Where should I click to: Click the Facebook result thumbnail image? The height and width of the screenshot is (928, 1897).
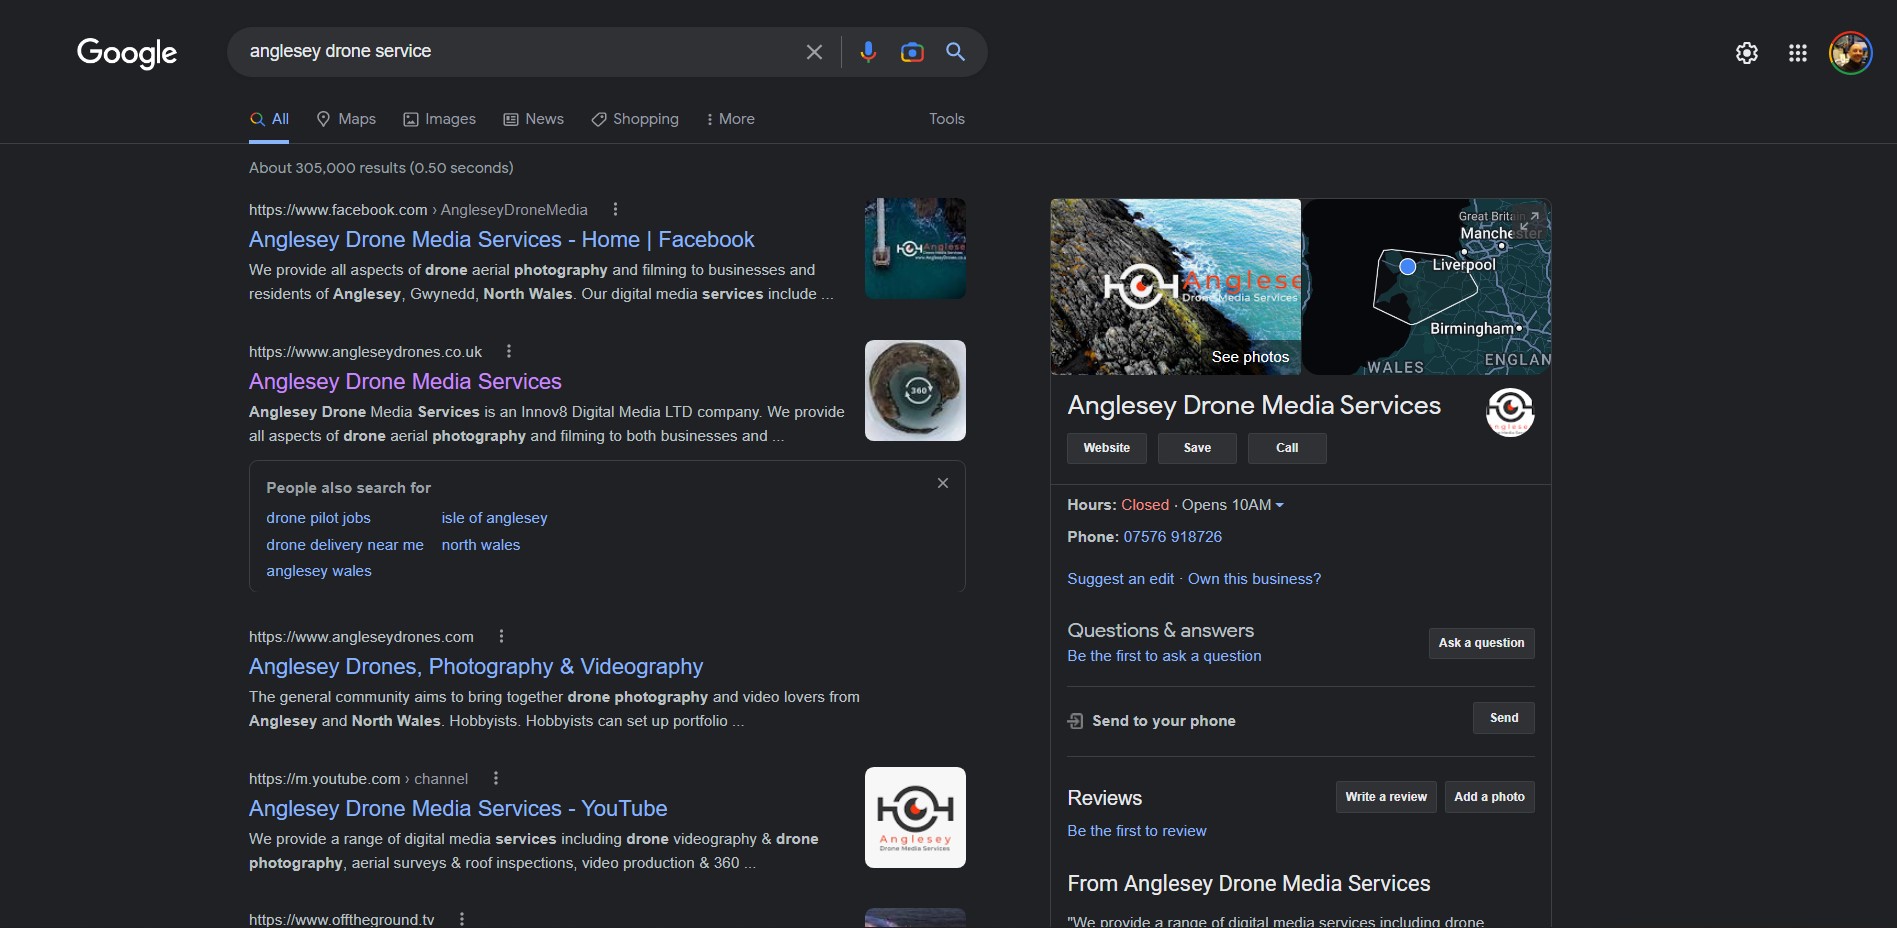click(915, 248)
